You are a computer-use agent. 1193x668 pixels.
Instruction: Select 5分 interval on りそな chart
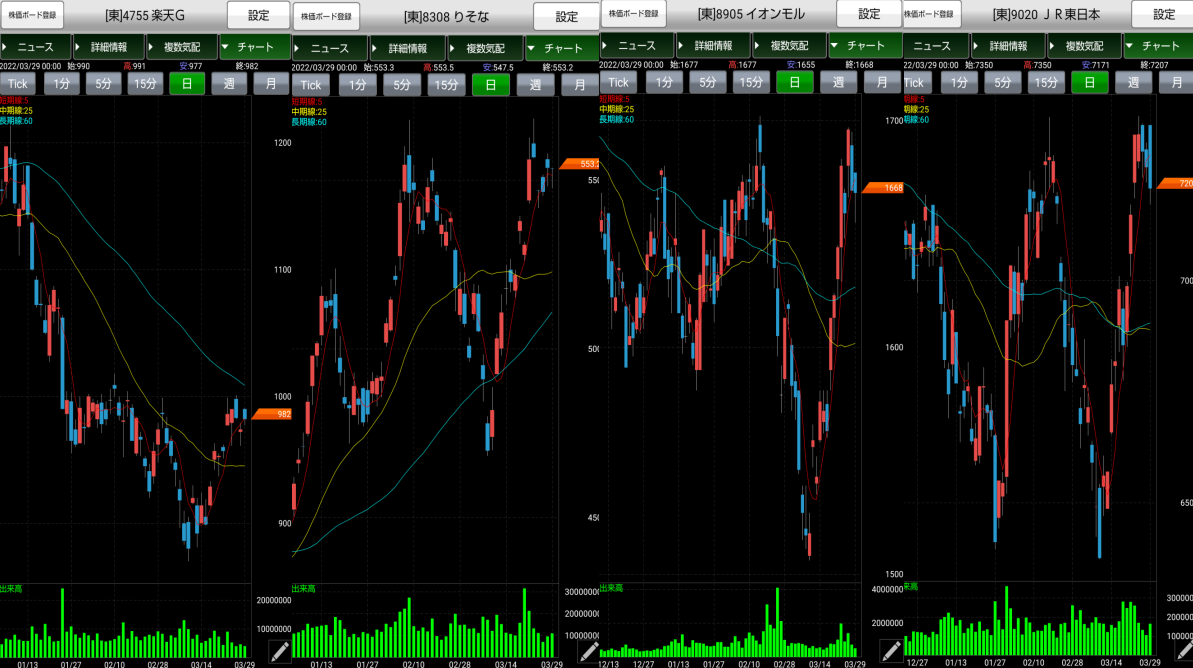click(401, 85)
